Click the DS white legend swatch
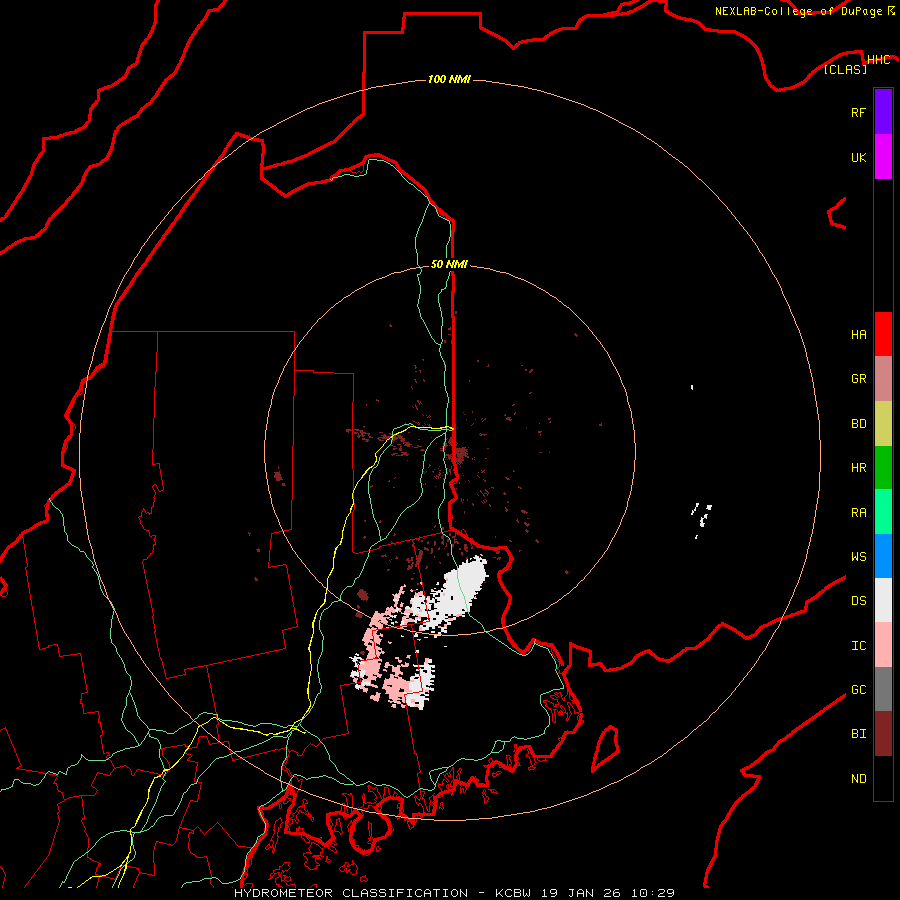 (x=883, y=600)
